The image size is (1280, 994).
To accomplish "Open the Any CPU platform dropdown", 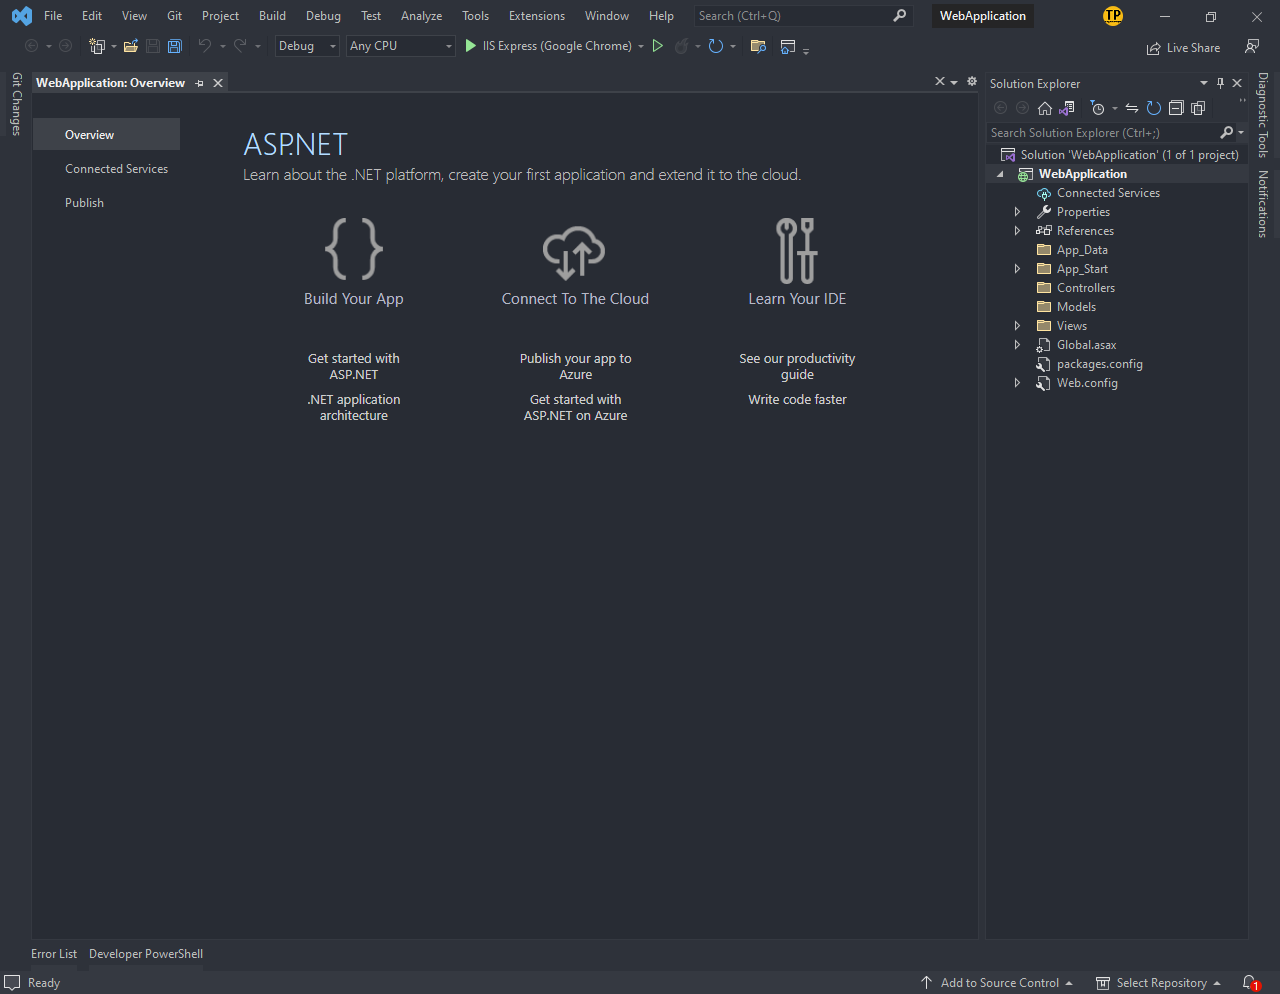I will pos(401,46).
